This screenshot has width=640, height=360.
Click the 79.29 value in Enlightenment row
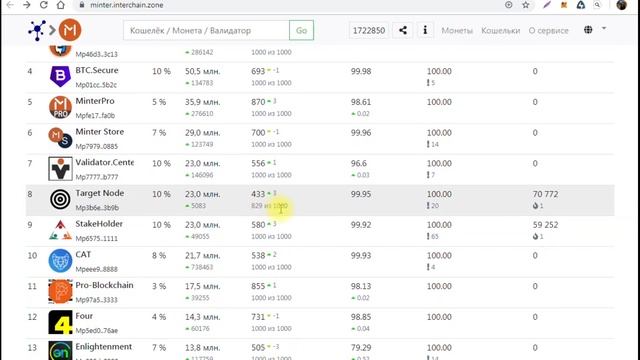tap(361, 347)
